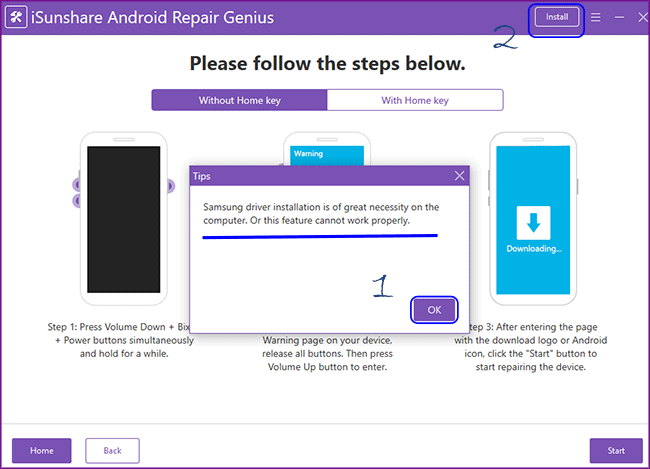Click the iSunshare wrench logo icon

16,17
